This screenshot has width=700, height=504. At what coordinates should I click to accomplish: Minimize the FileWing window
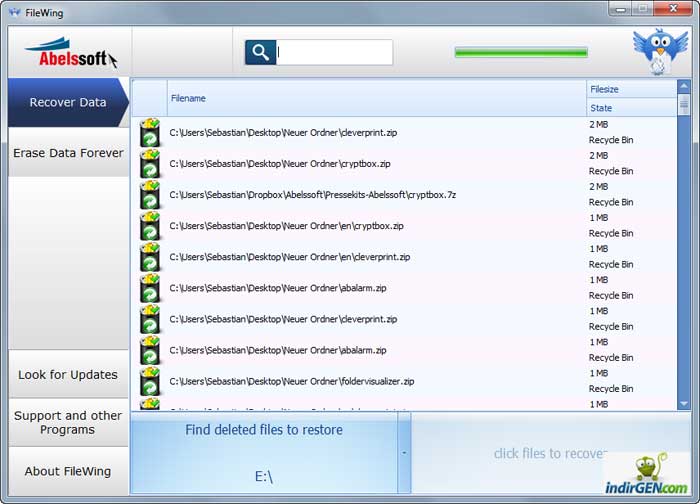(621, 9)
